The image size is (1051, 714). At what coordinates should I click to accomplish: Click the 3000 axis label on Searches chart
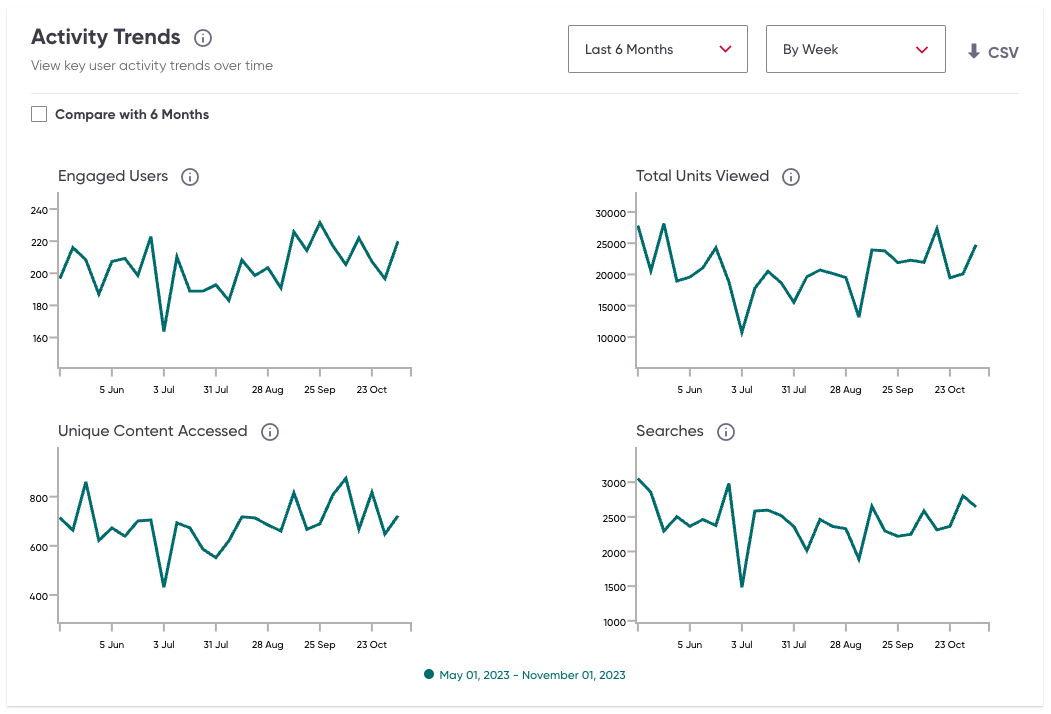point(613,483)
